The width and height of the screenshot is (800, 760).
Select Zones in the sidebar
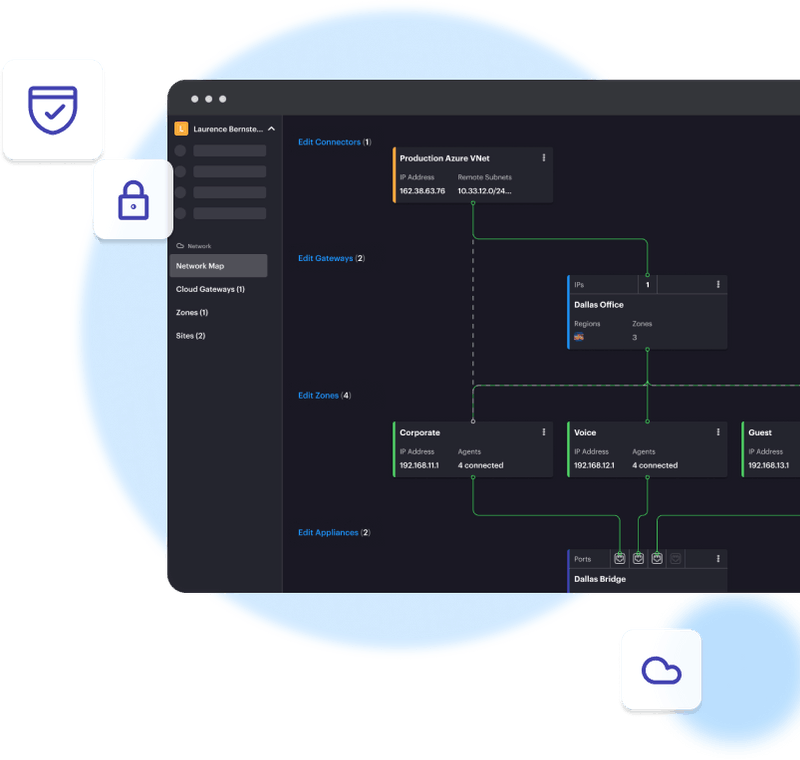[191, 312]
